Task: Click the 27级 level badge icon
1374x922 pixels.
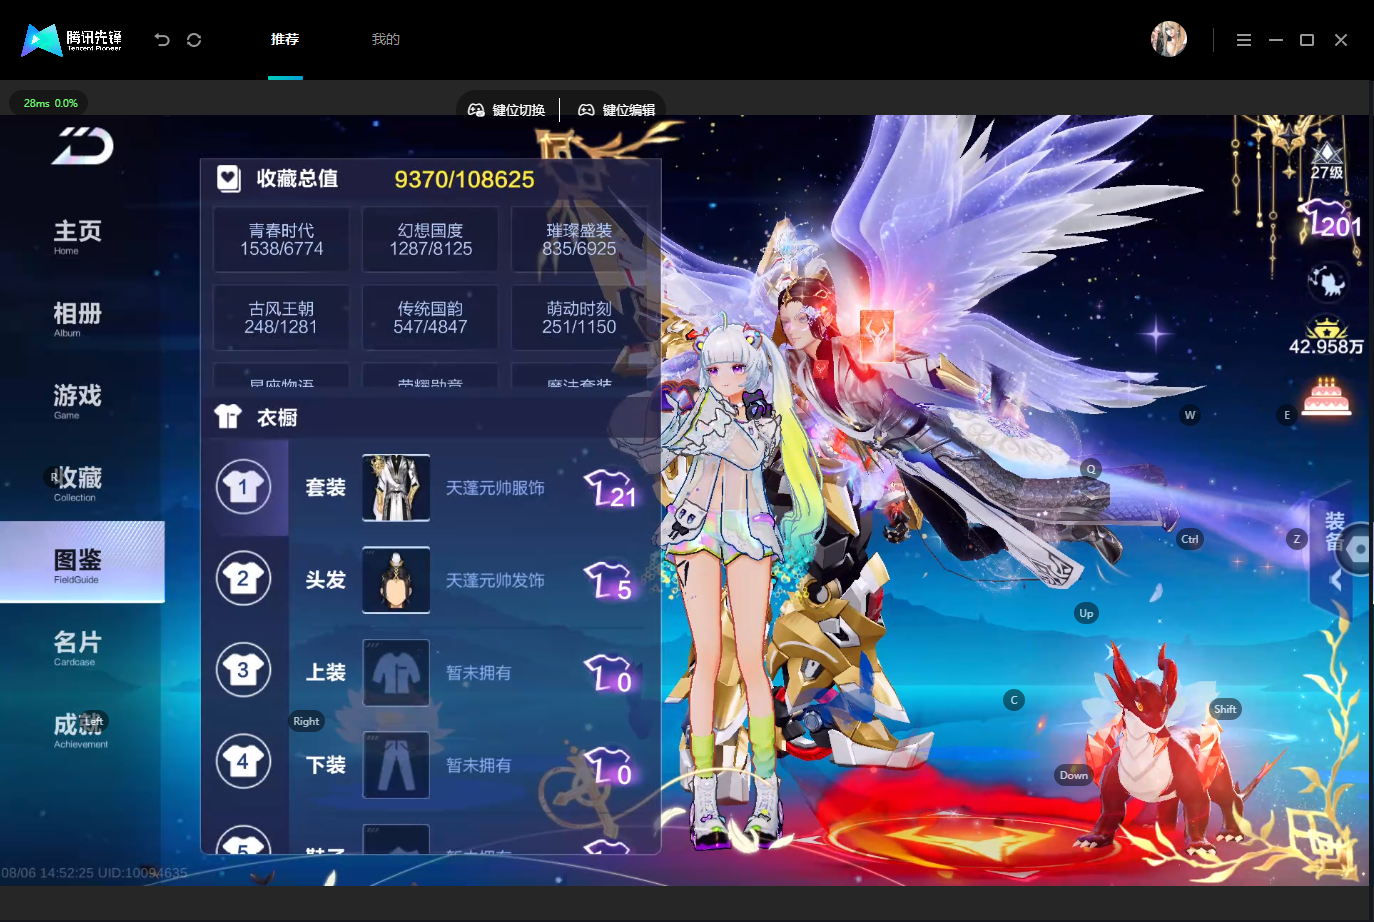Action: click(x=1327, y=160)
